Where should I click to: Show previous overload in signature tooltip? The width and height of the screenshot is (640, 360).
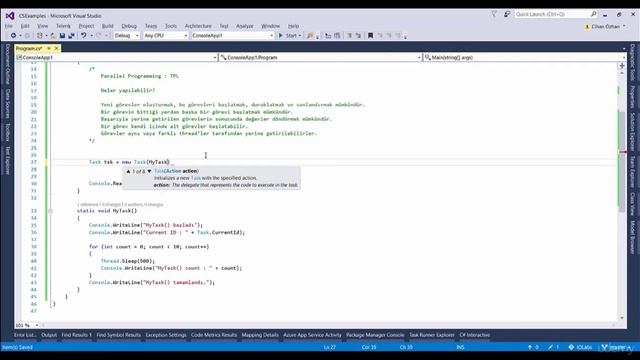(128, 171)
